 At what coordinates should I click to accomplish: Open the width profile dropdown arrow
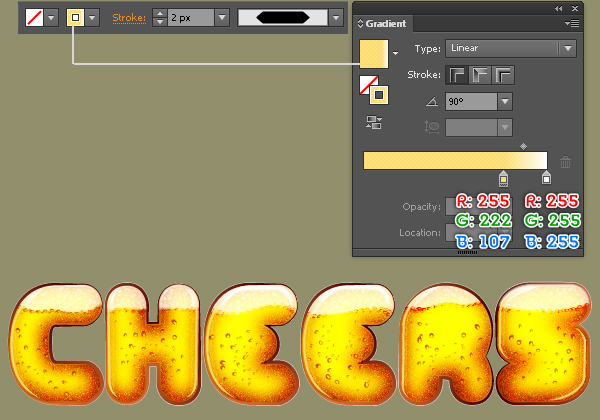[x=336, y=18]
